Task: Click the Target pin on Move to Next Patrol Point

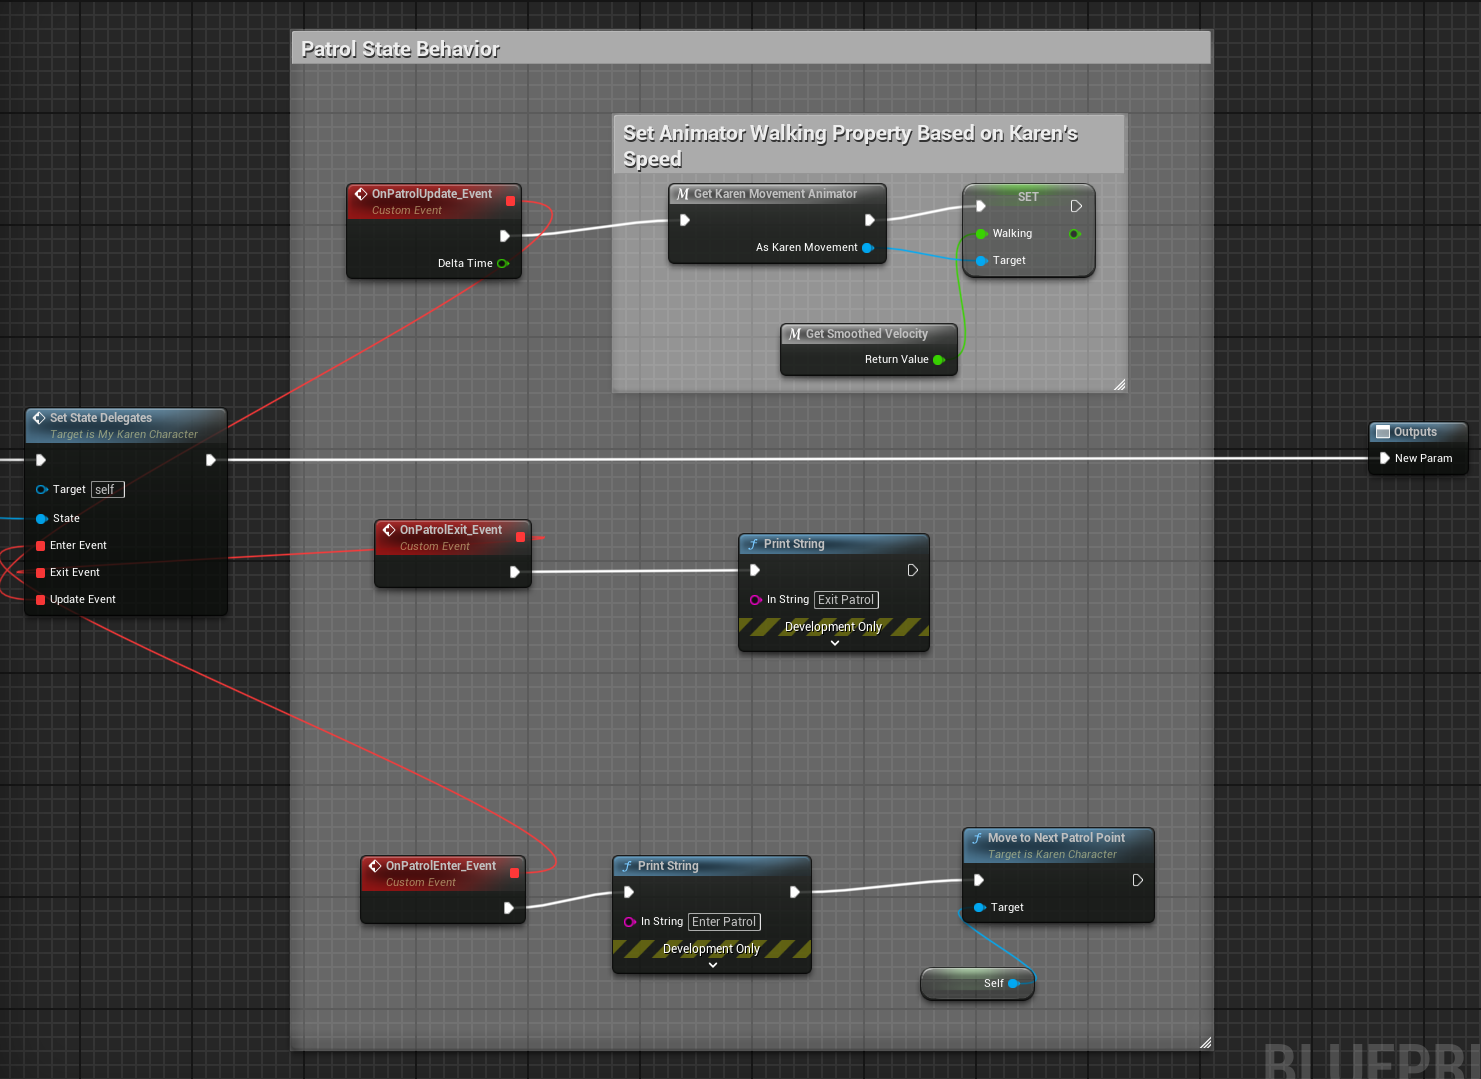Action: pos(978,907)
